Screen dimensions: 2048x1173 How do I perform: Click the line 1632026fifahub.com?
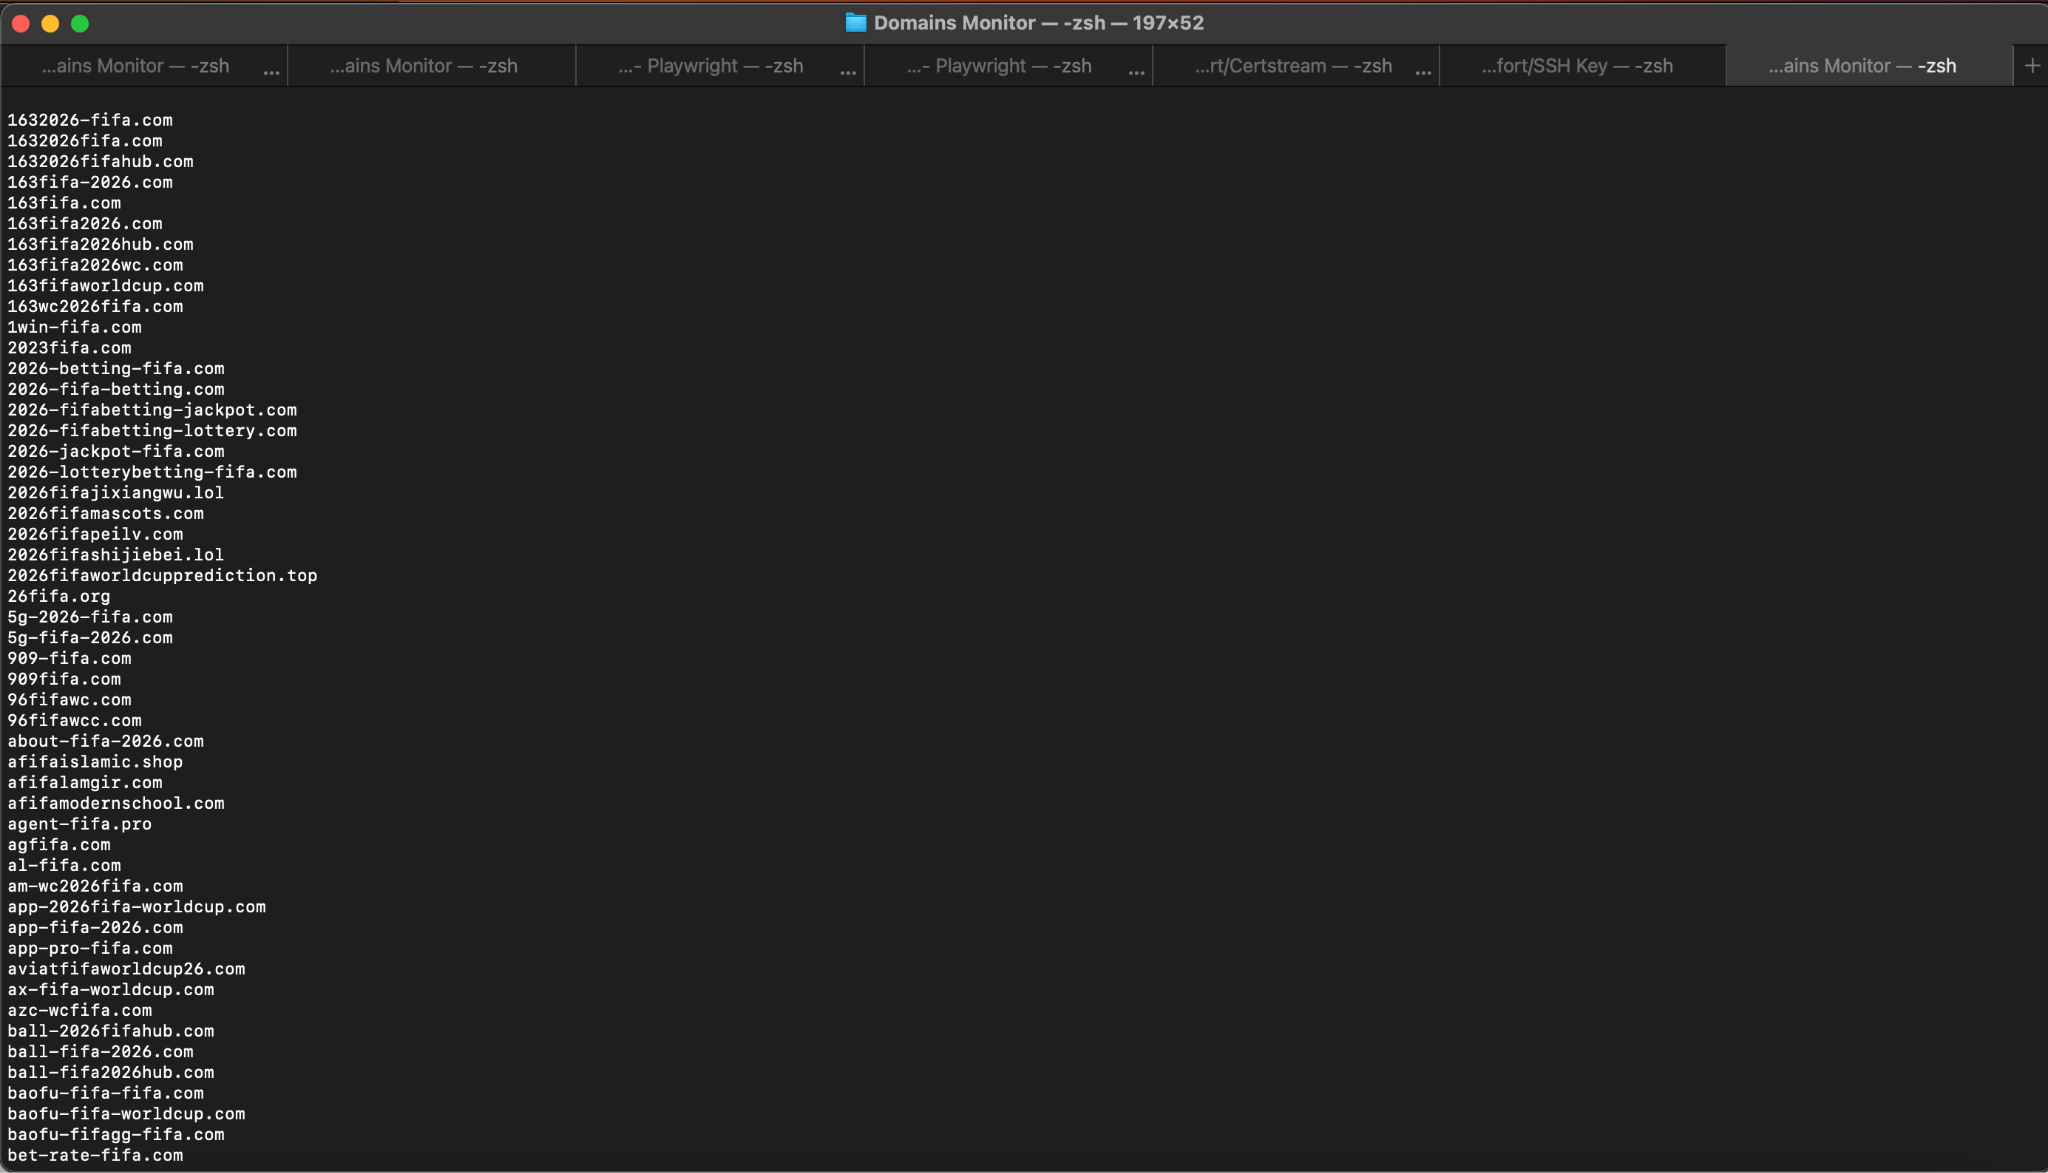coord(101,162)
